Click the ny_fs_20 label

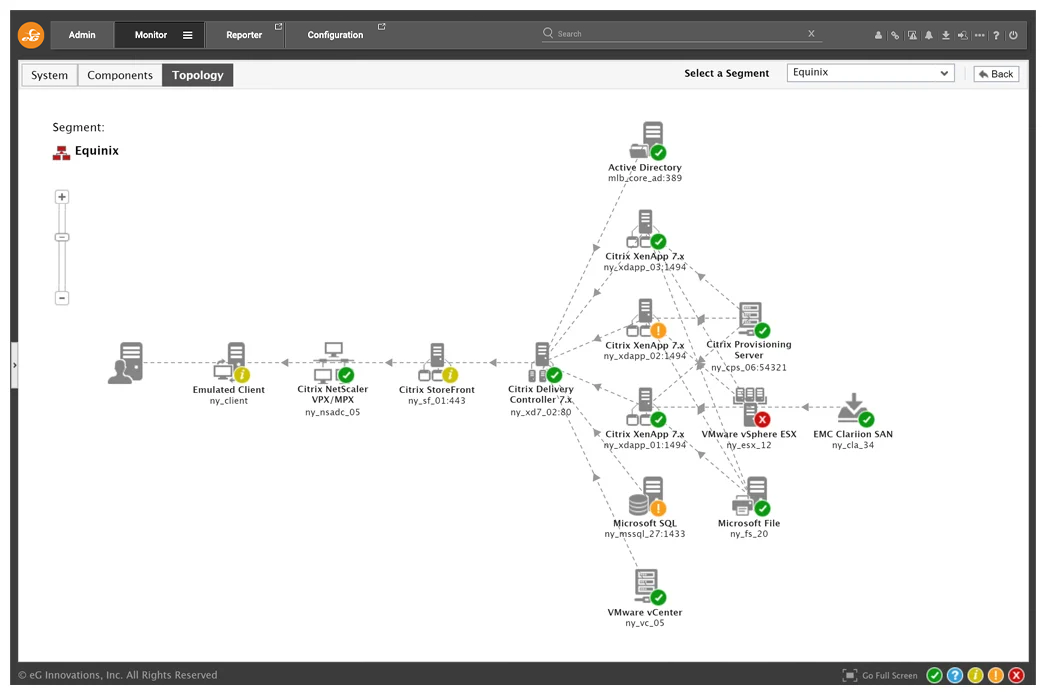[748, 534]
